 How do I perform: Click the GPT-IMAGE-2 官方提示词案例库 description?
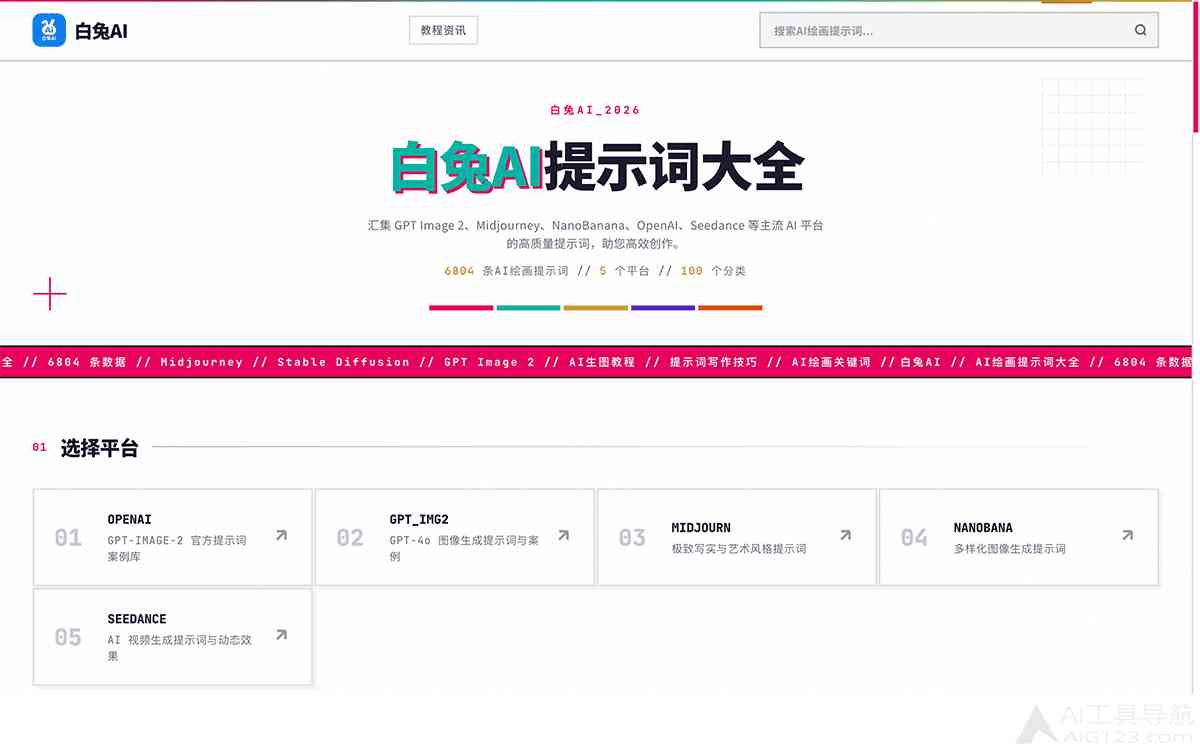[177, 548]
